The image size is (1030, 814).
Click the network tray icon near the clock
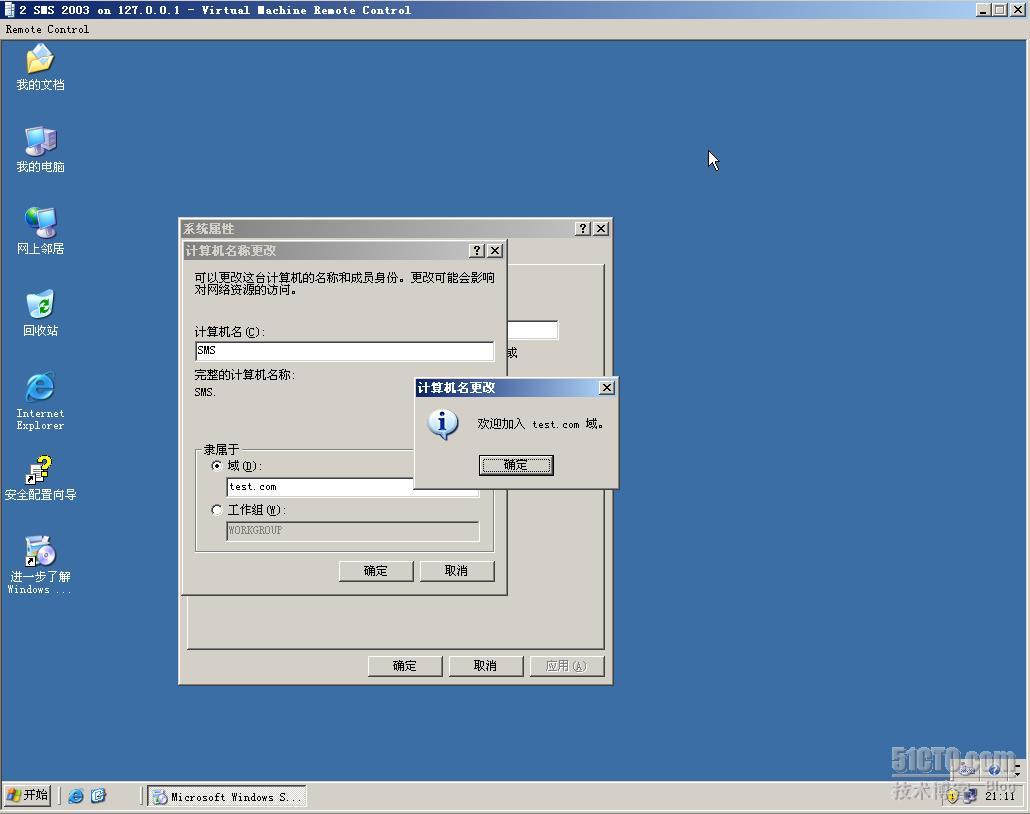pyautogui.click(x=971, y=796)
